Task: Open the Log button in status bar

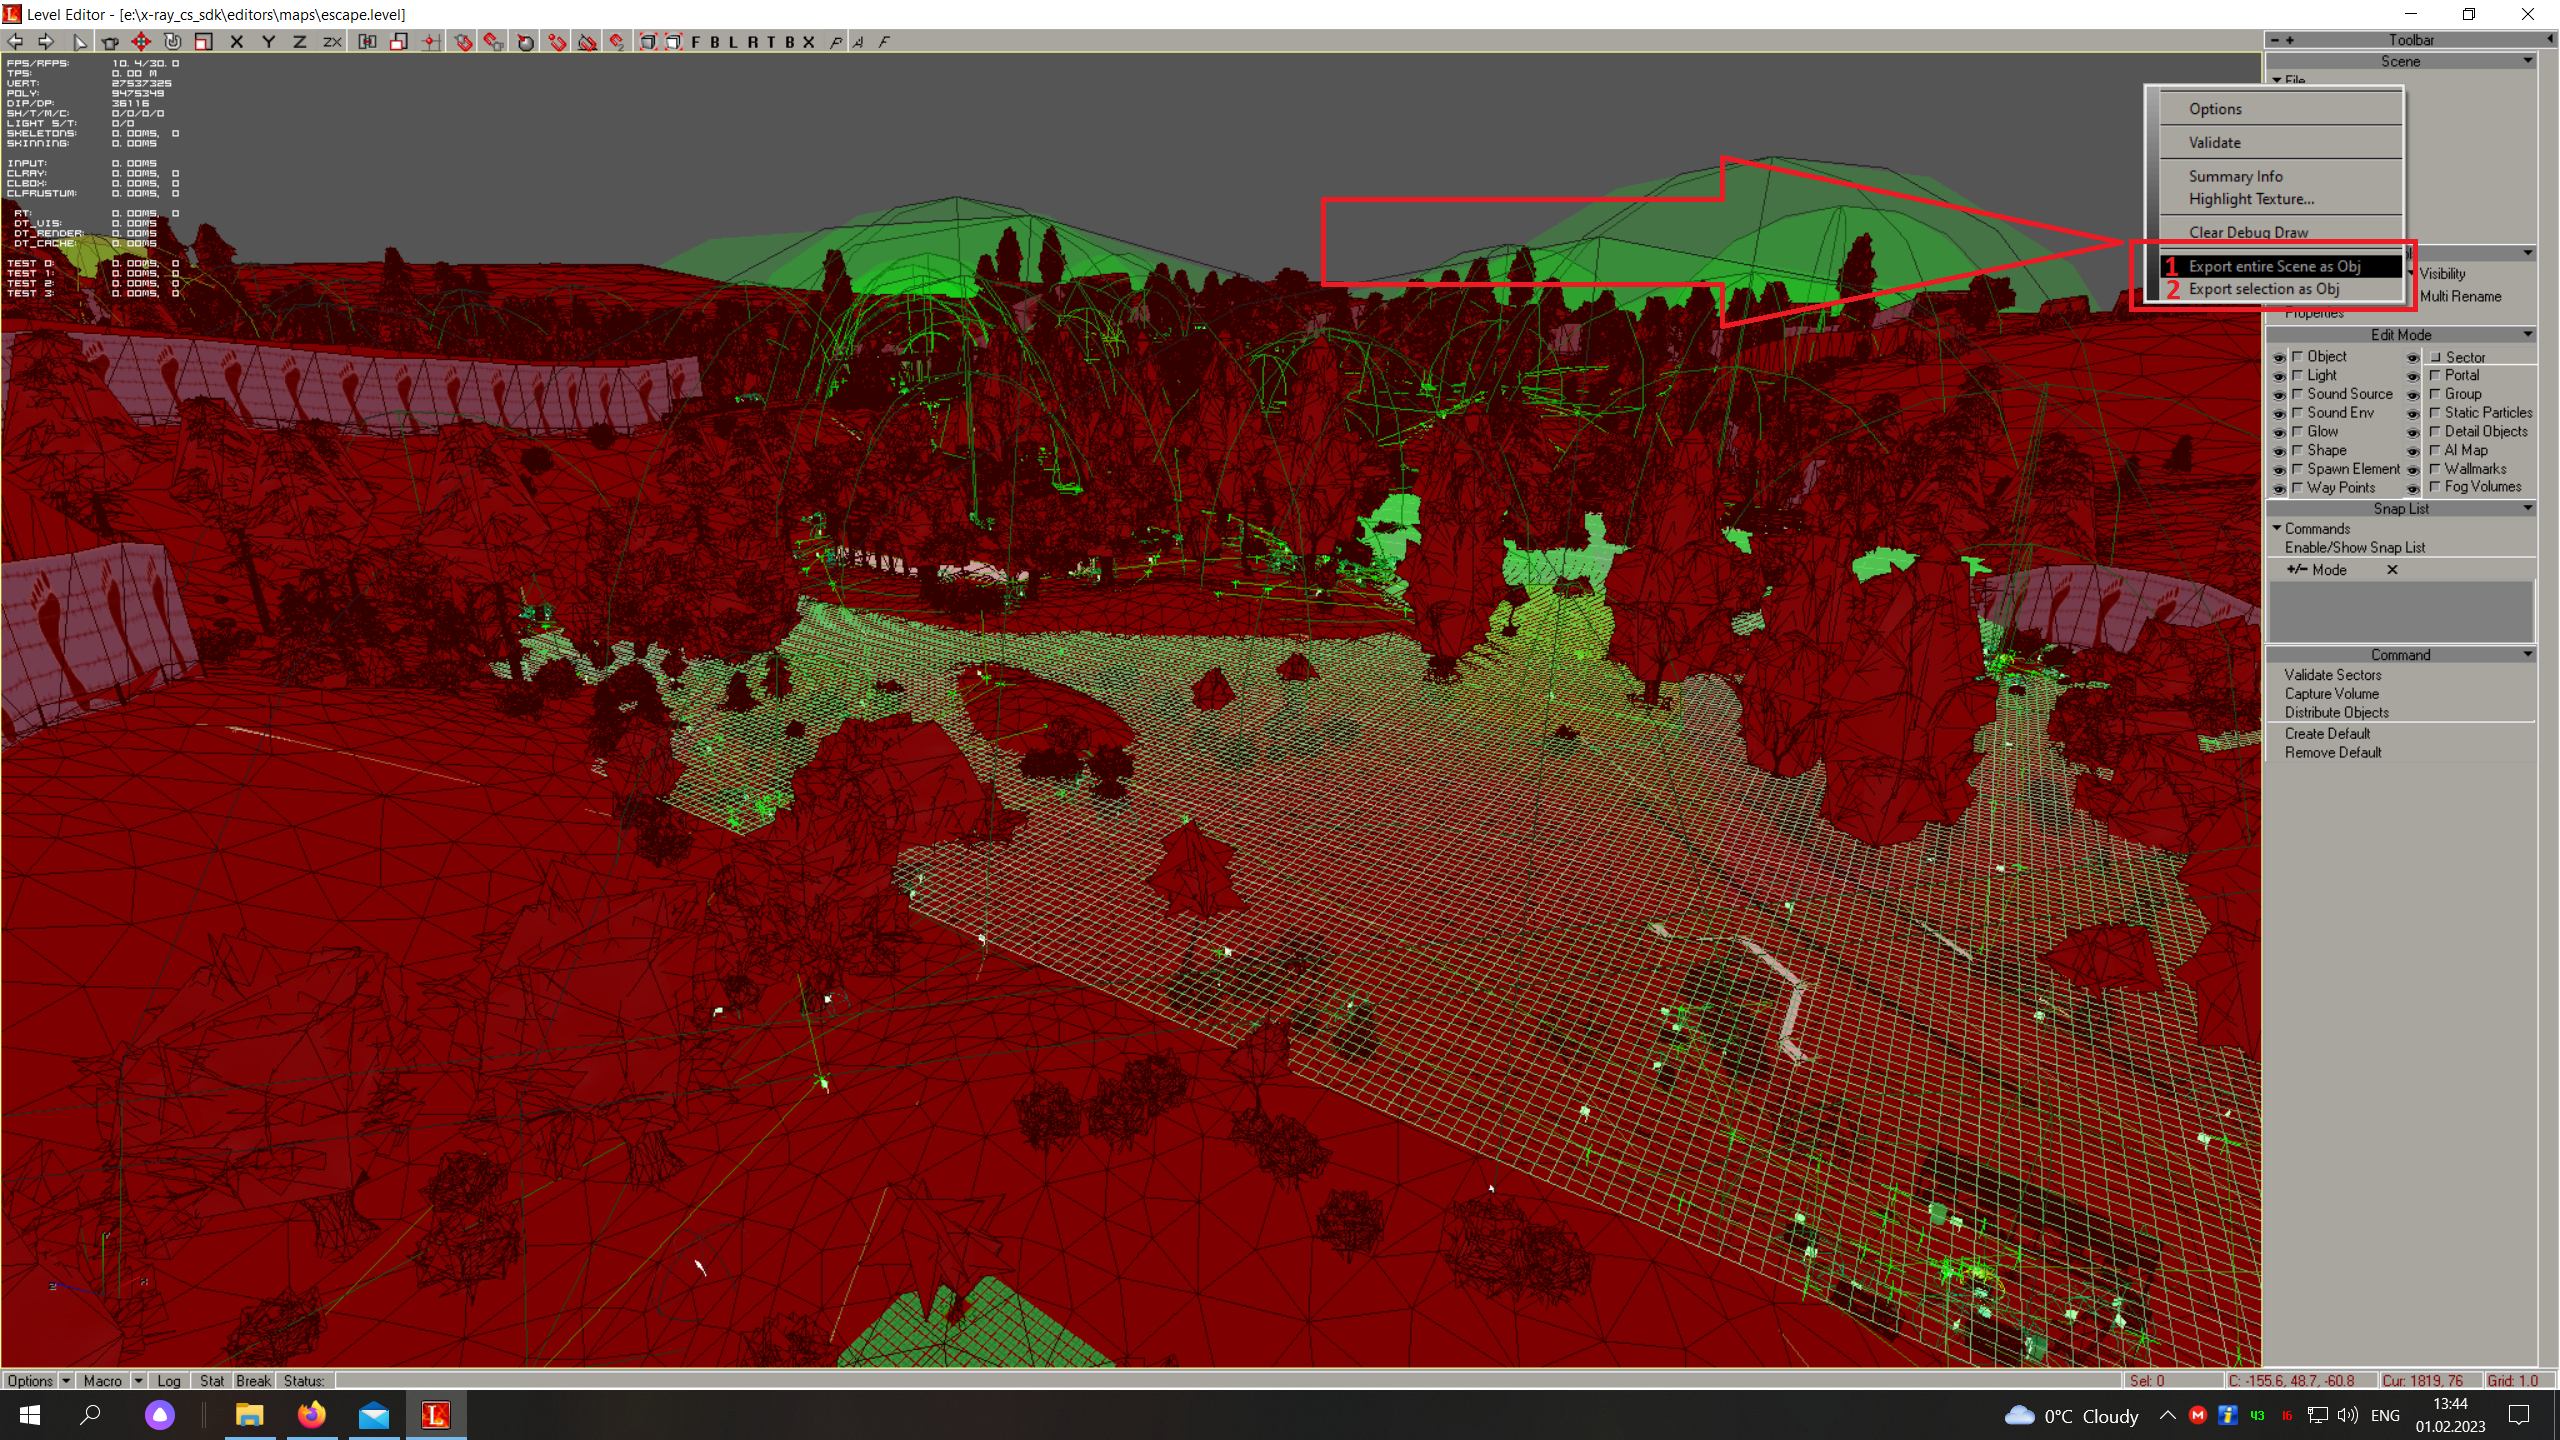Action: 169,1381
